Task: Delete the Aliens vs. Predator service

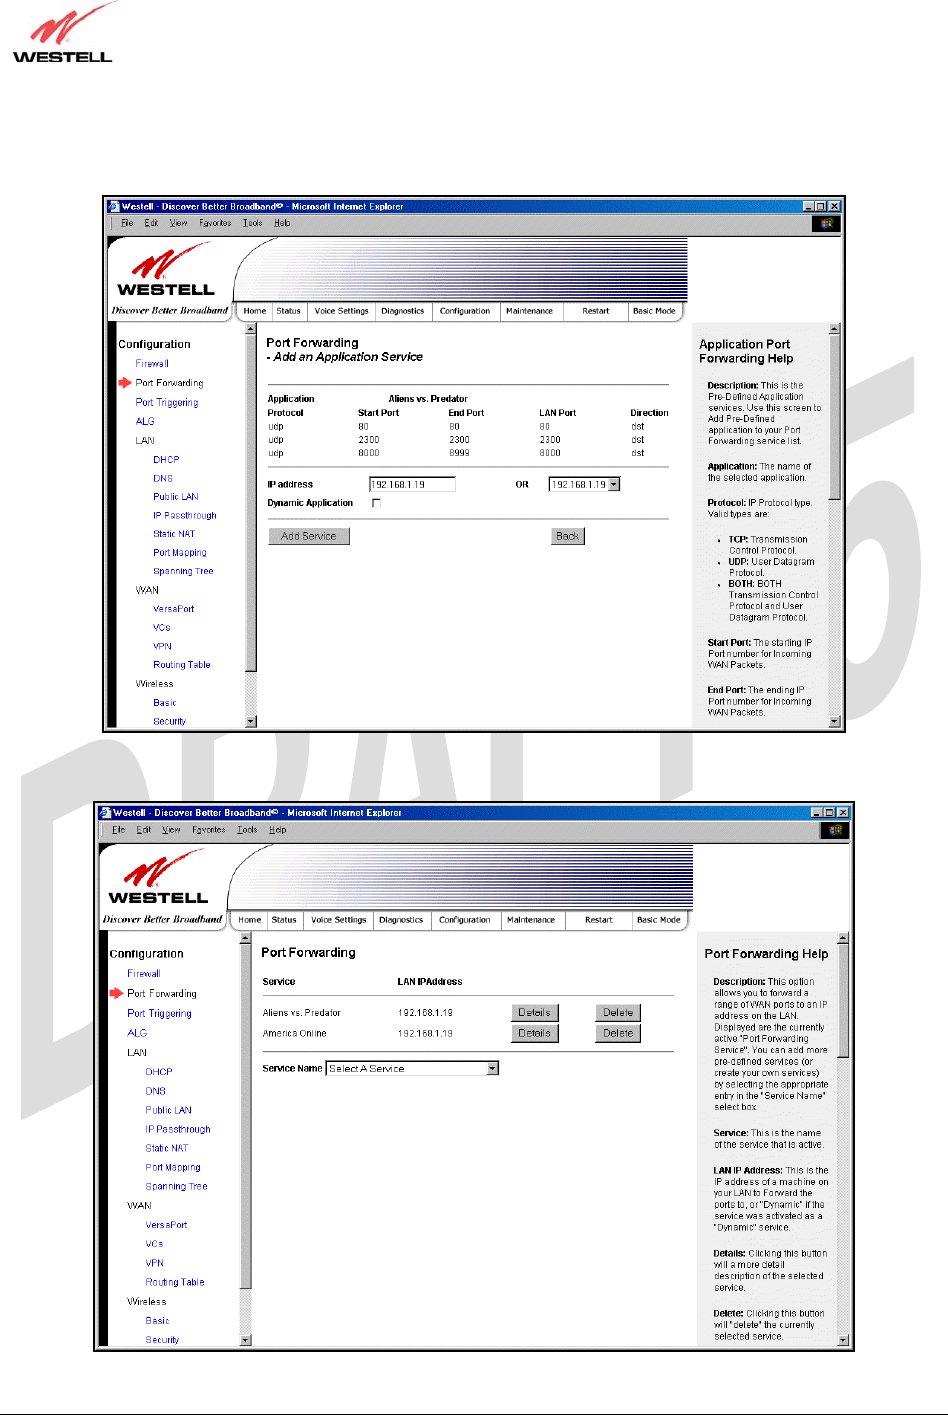Action: tap(618, 1013)
